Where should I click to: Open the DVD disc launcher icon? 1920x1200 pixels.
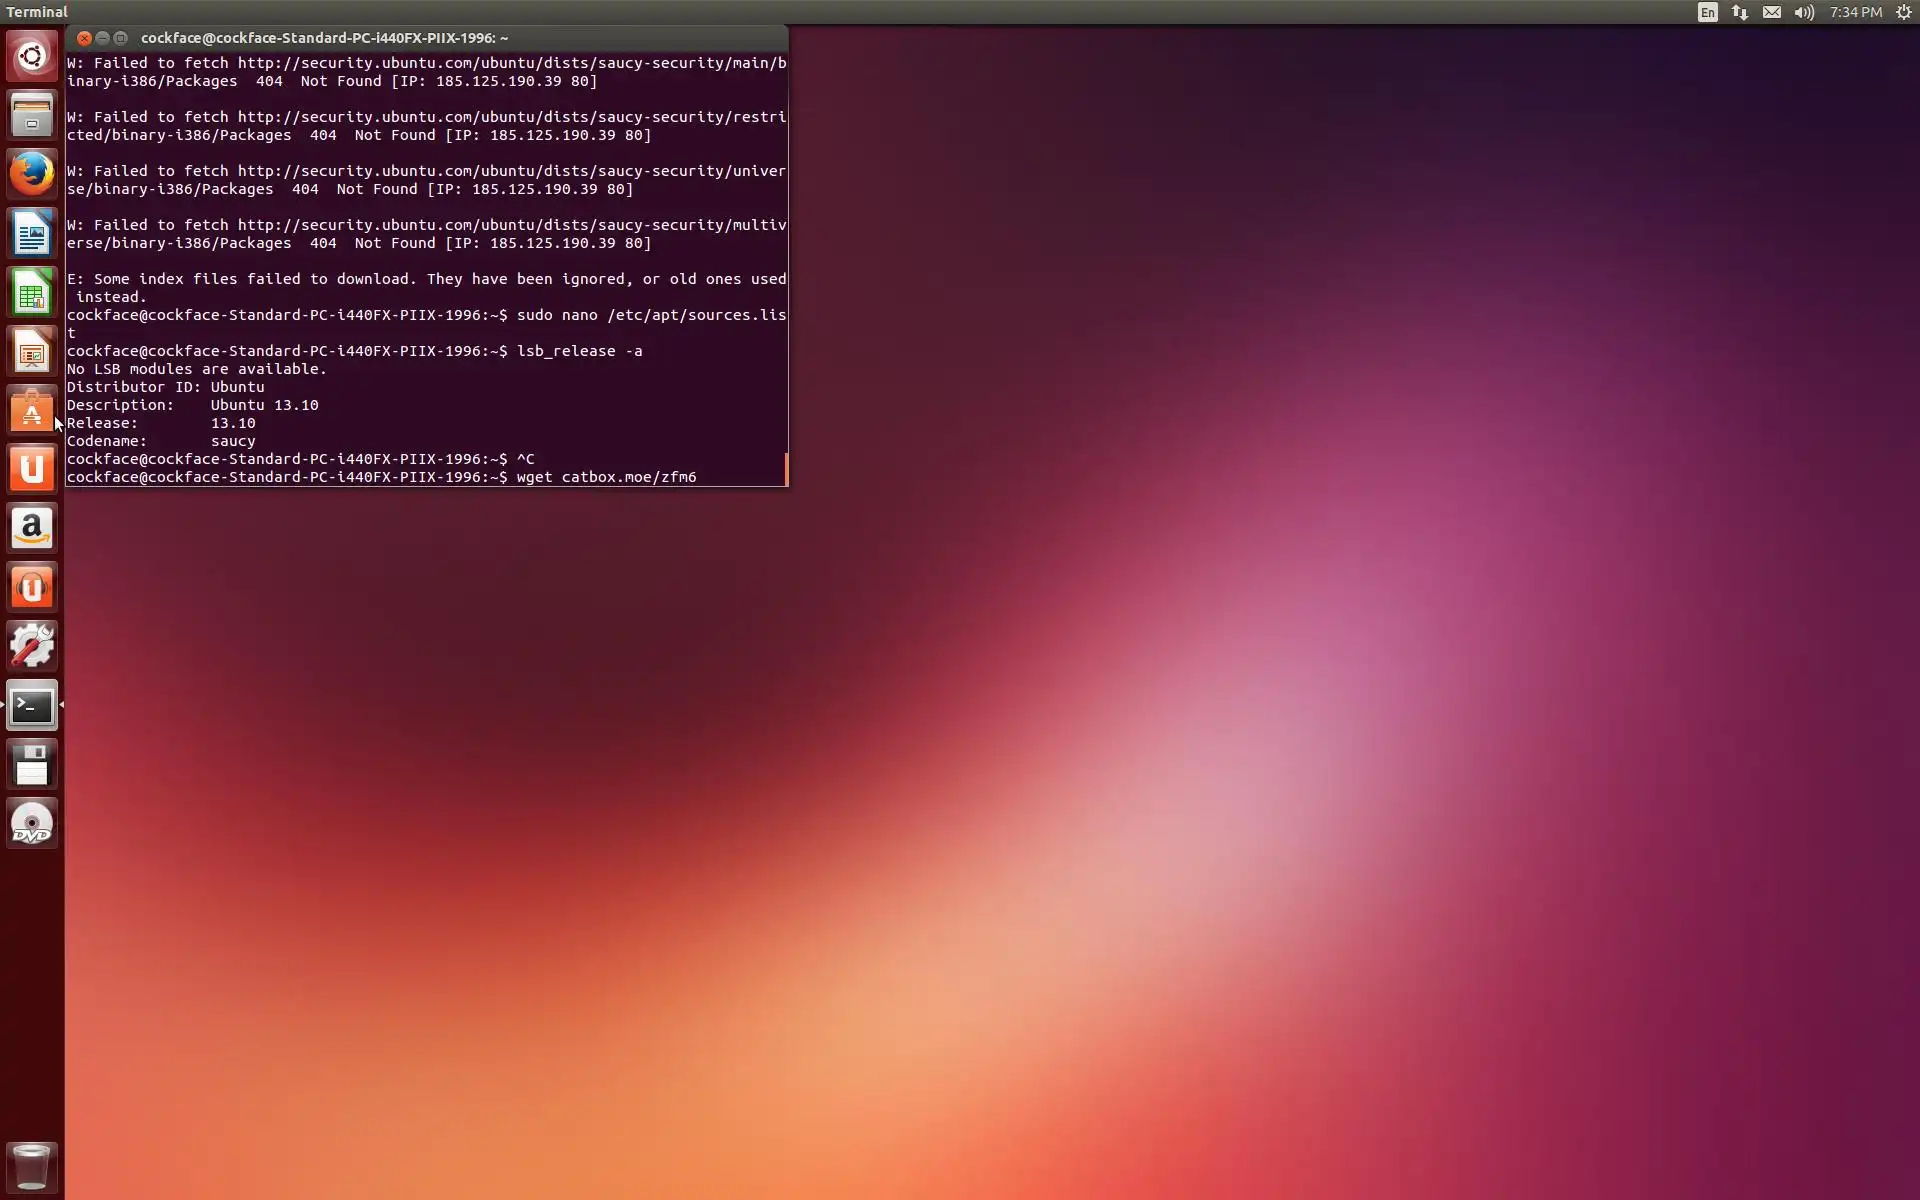click(x=32, y=824)
